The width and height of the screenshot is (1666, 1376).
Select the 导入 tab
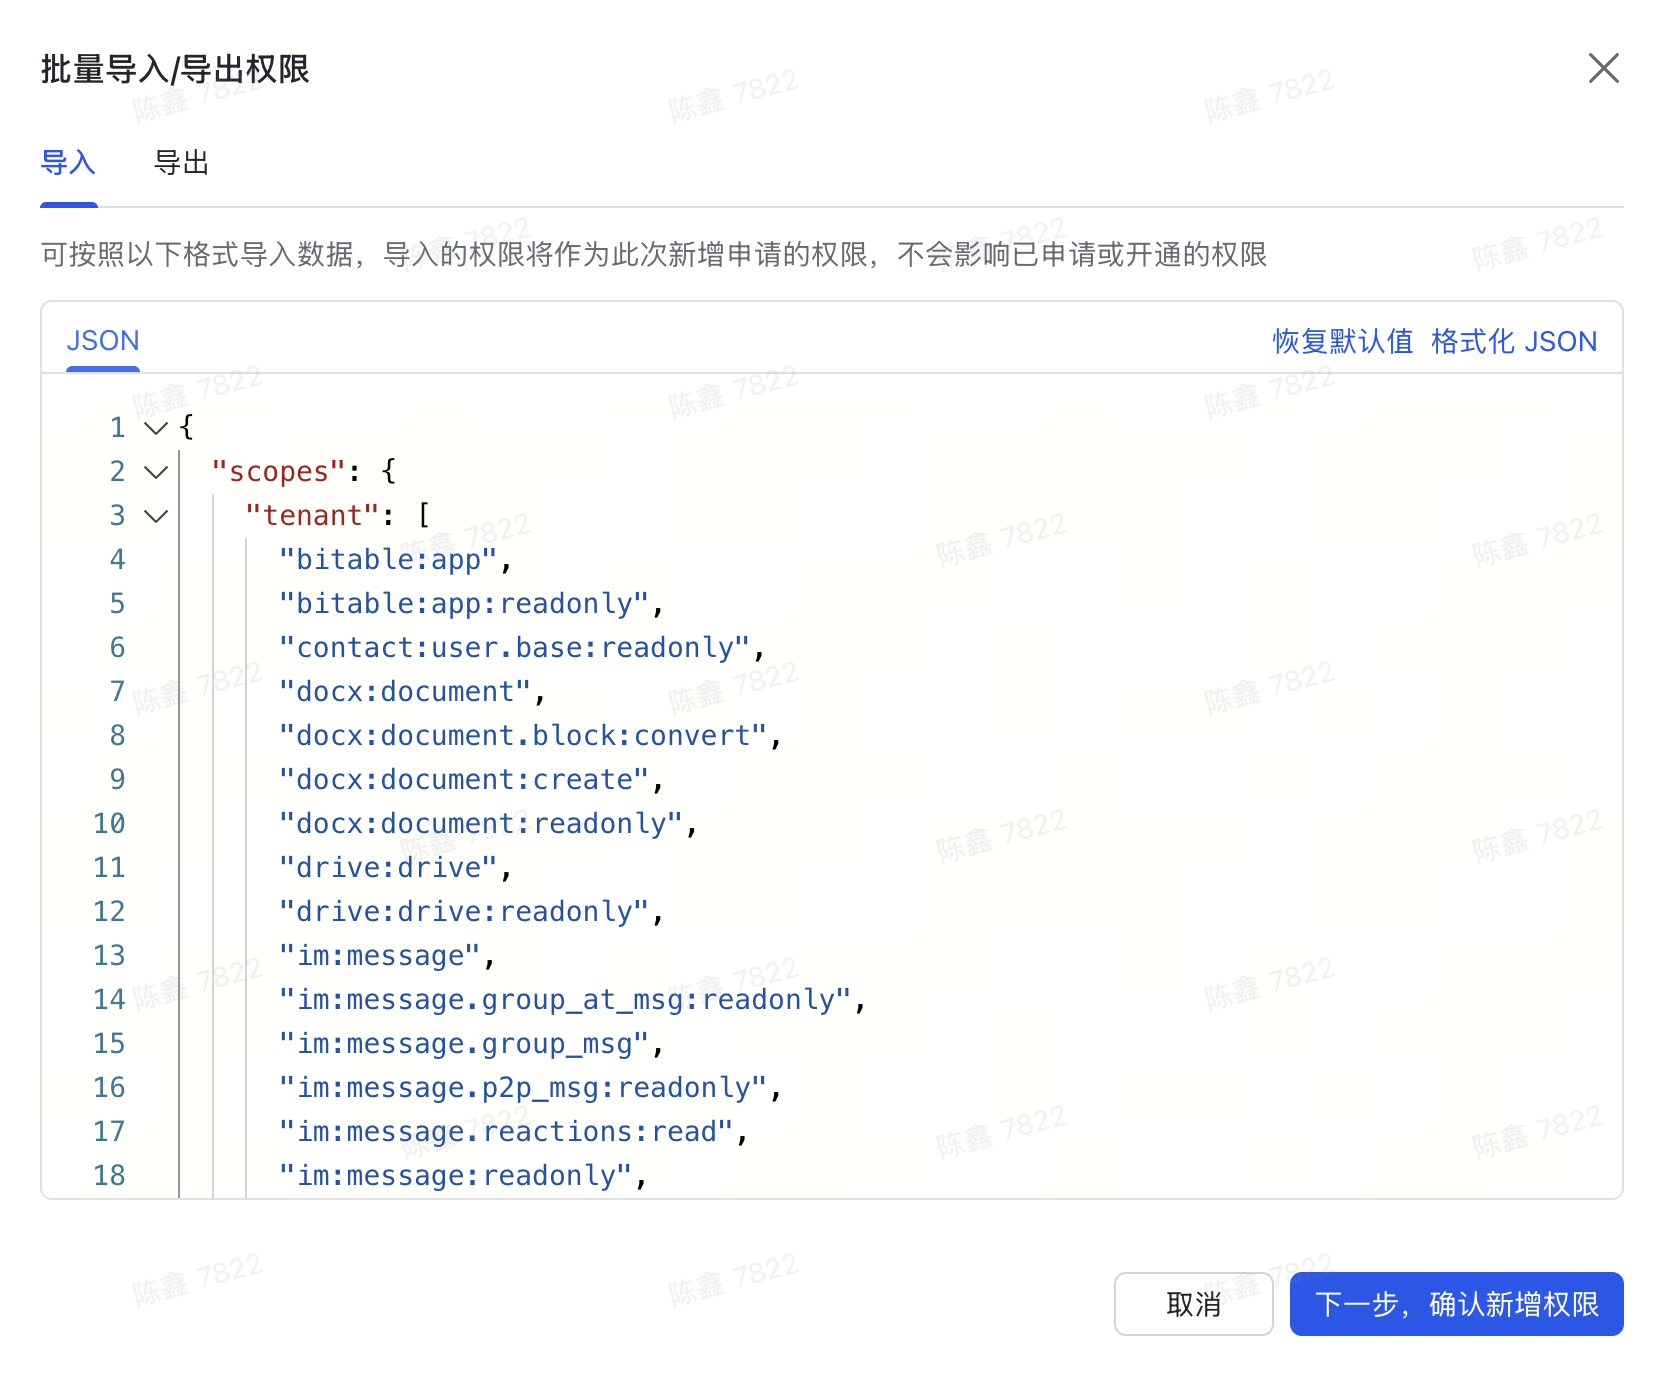point(68,163)
